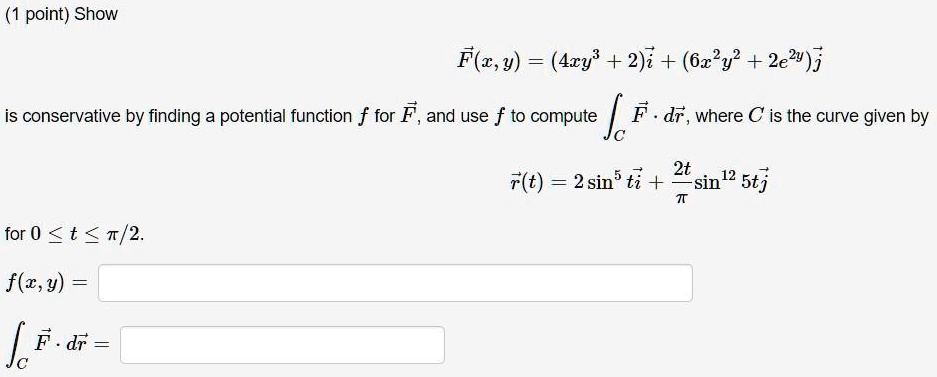The image size is (937, 377).
Task: Select the vector field F(x, y) equation
Action: (x=640, y=59)
